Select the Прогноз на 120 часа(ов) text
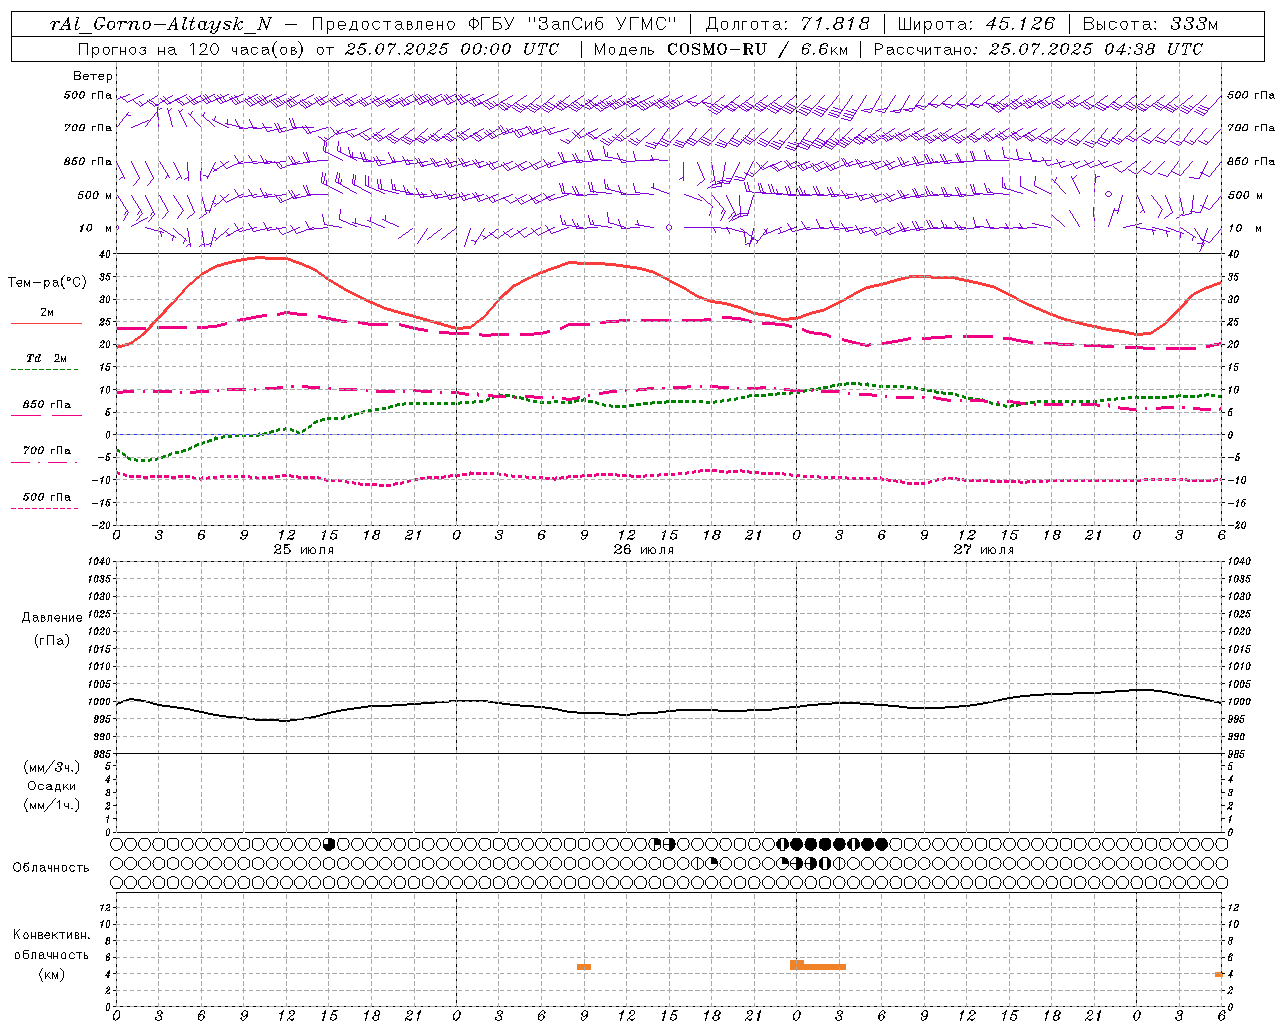1280x1024 pixels. pyautogui.click(x=192, y=49)
